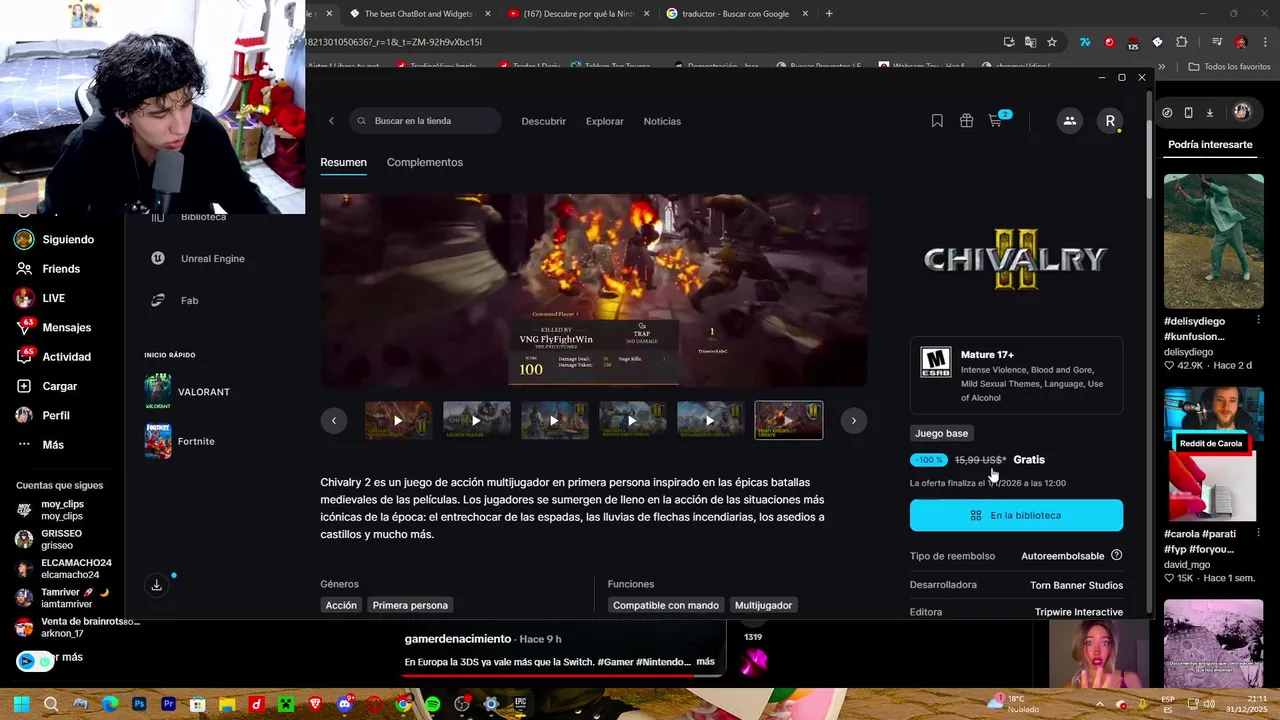
Task: Open Descubrir in Epic store nav
Action: 544,121
